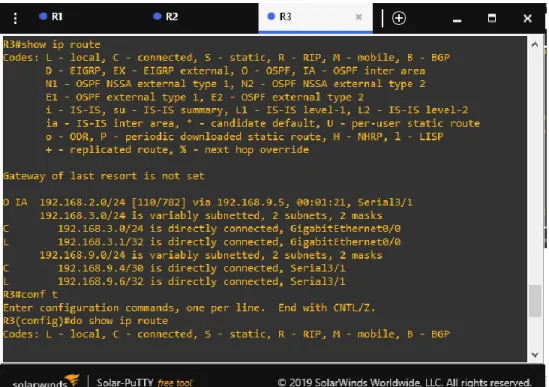Click the '+ - replicated route' codes line
This screenshot has height=387, width=549.
pyautogui.click(x=177, y=150)
